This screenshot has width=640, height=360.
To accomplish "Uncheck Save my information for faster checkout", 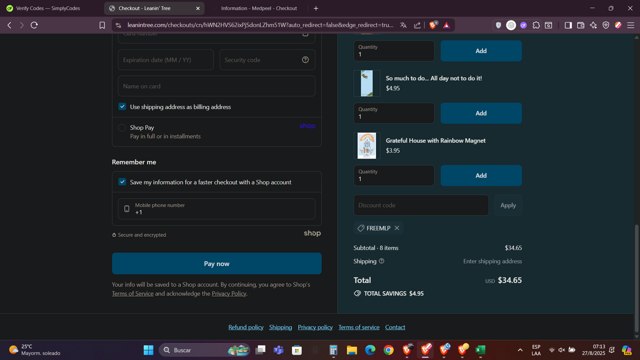I will coord(122,182).
